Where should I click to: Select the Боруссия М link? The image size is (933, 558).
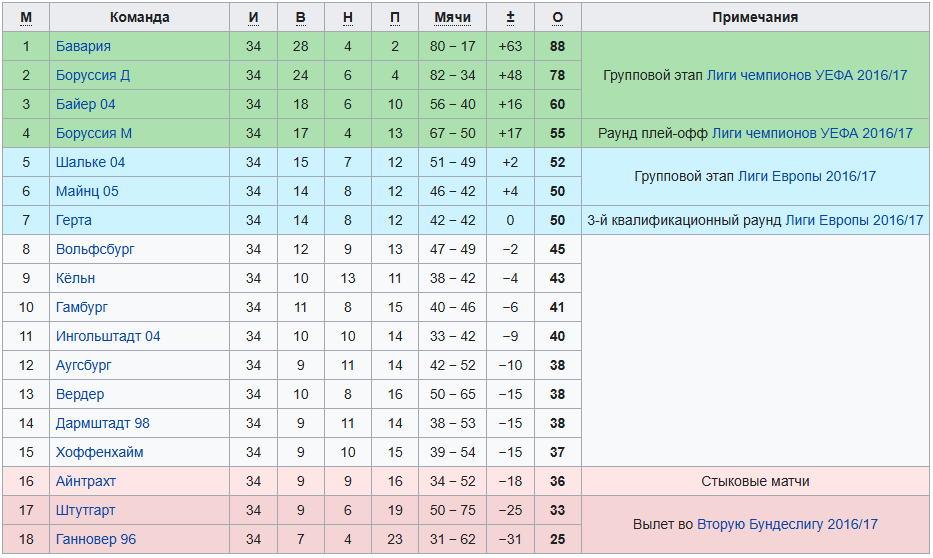94,133
